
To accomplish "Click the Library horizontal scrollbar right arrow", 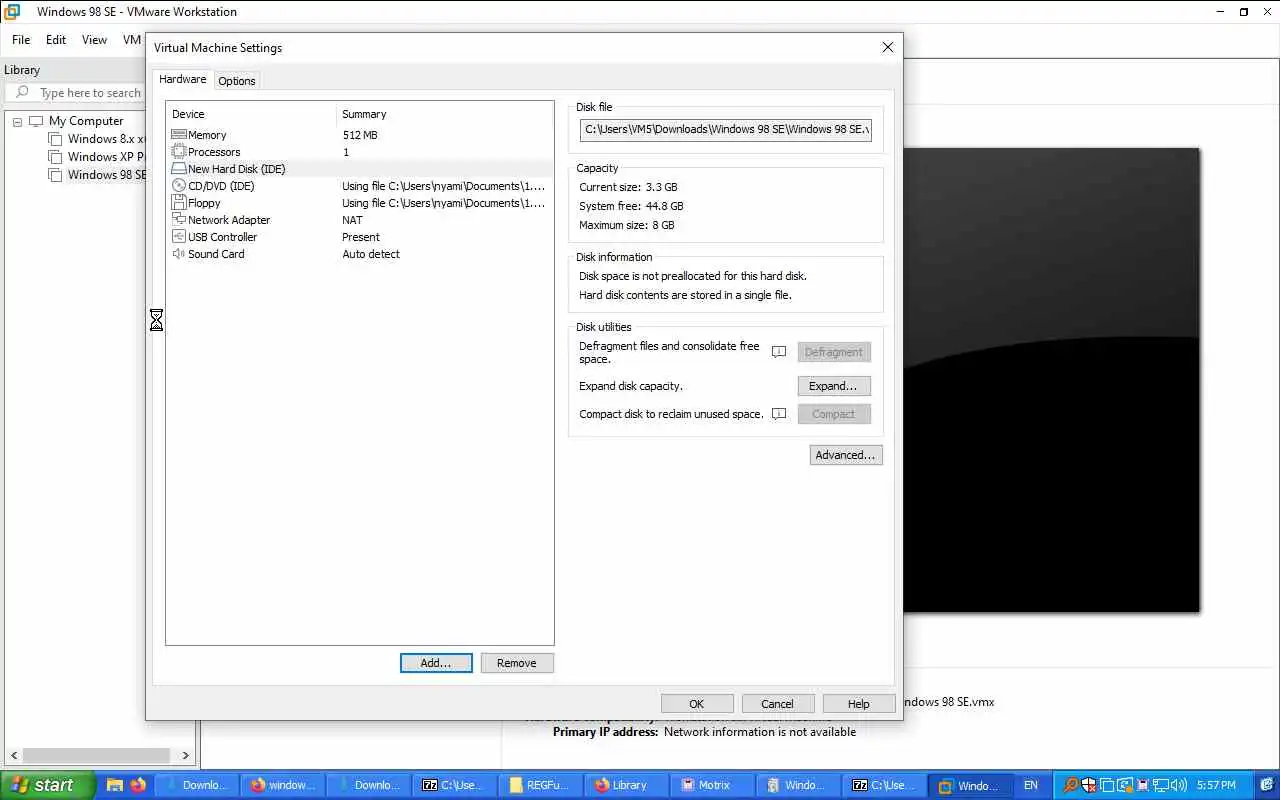I will (x=185, y=756).
